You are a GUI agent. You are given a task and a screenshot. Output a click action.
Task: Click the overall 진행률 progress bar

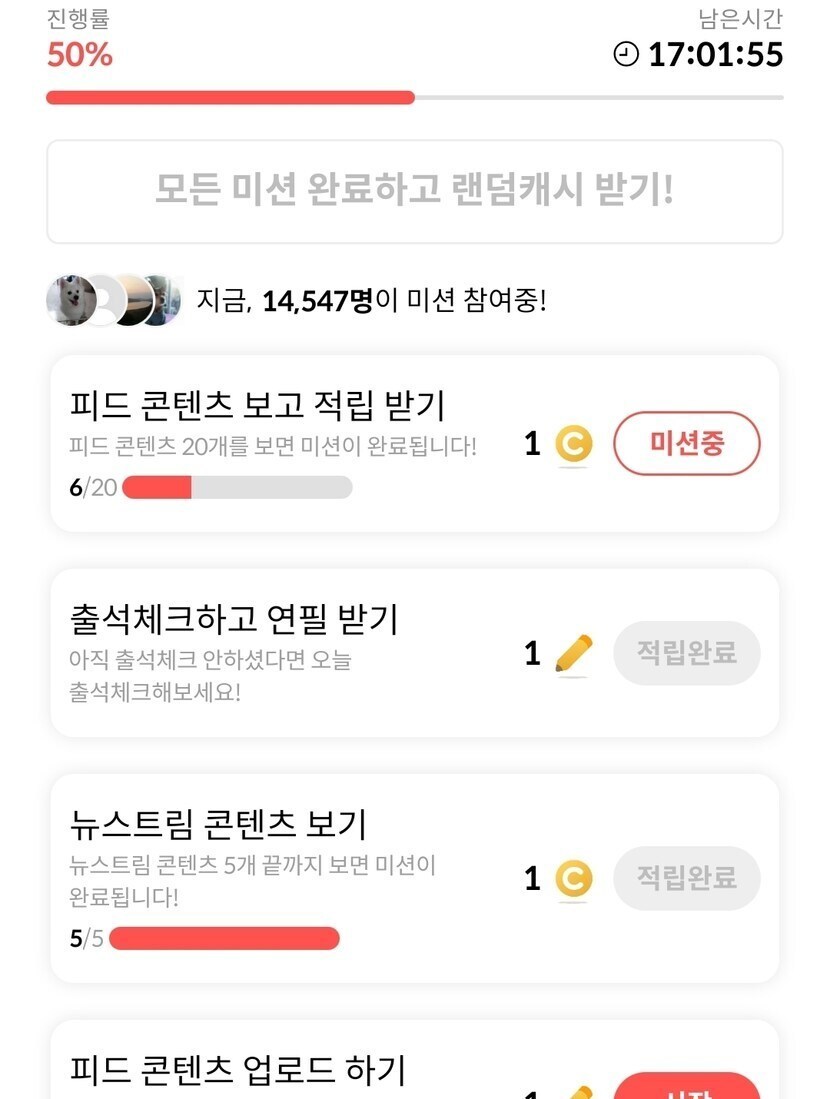tap(415, 98)
